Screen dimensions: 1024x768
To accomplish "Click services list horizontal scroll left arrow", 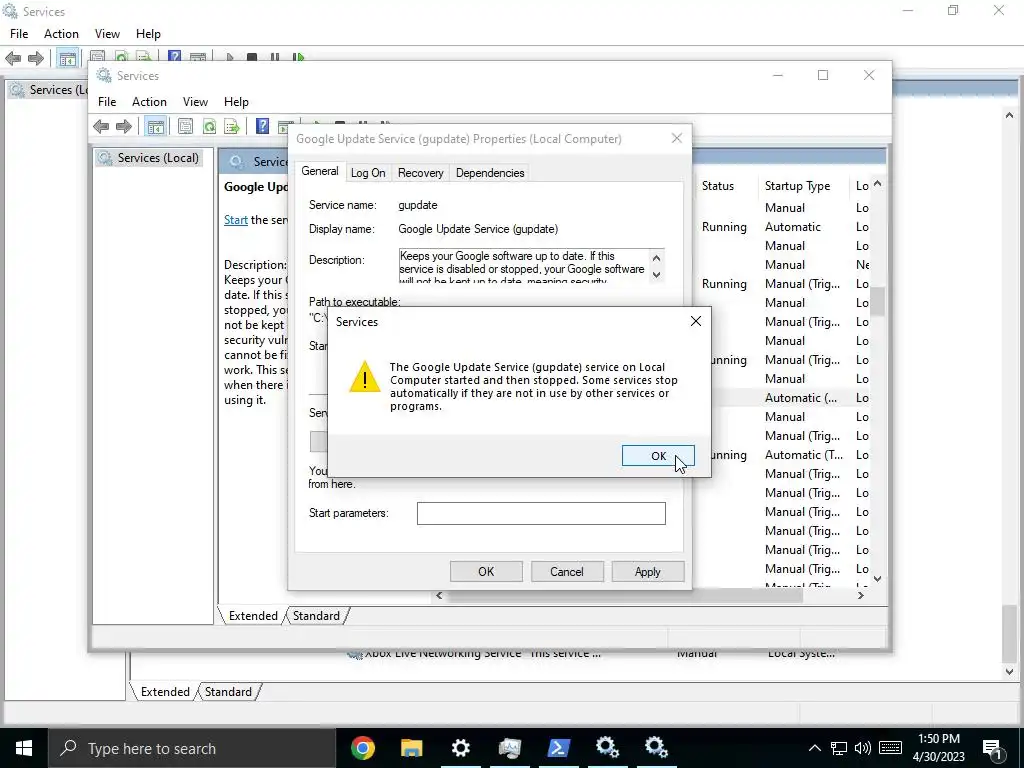I will (x=439, y=596).
